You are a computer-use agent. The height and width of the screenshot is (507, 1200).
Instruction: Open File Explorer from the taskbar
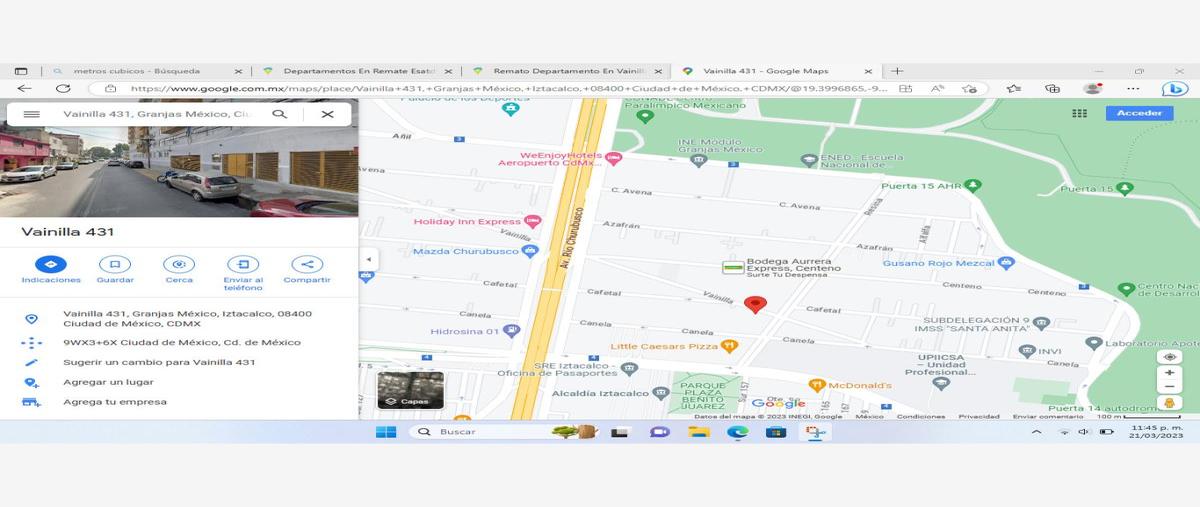coord(698,432)
